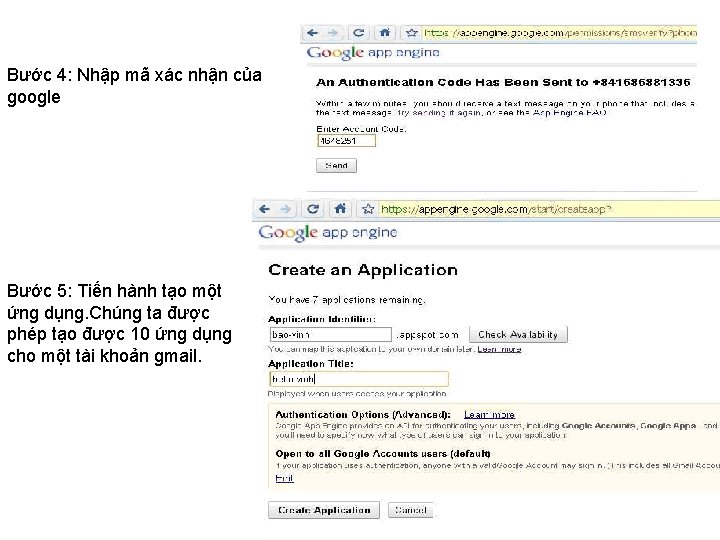Click the bookmark star in the upper browser toolbar

[x=411, y=33]
